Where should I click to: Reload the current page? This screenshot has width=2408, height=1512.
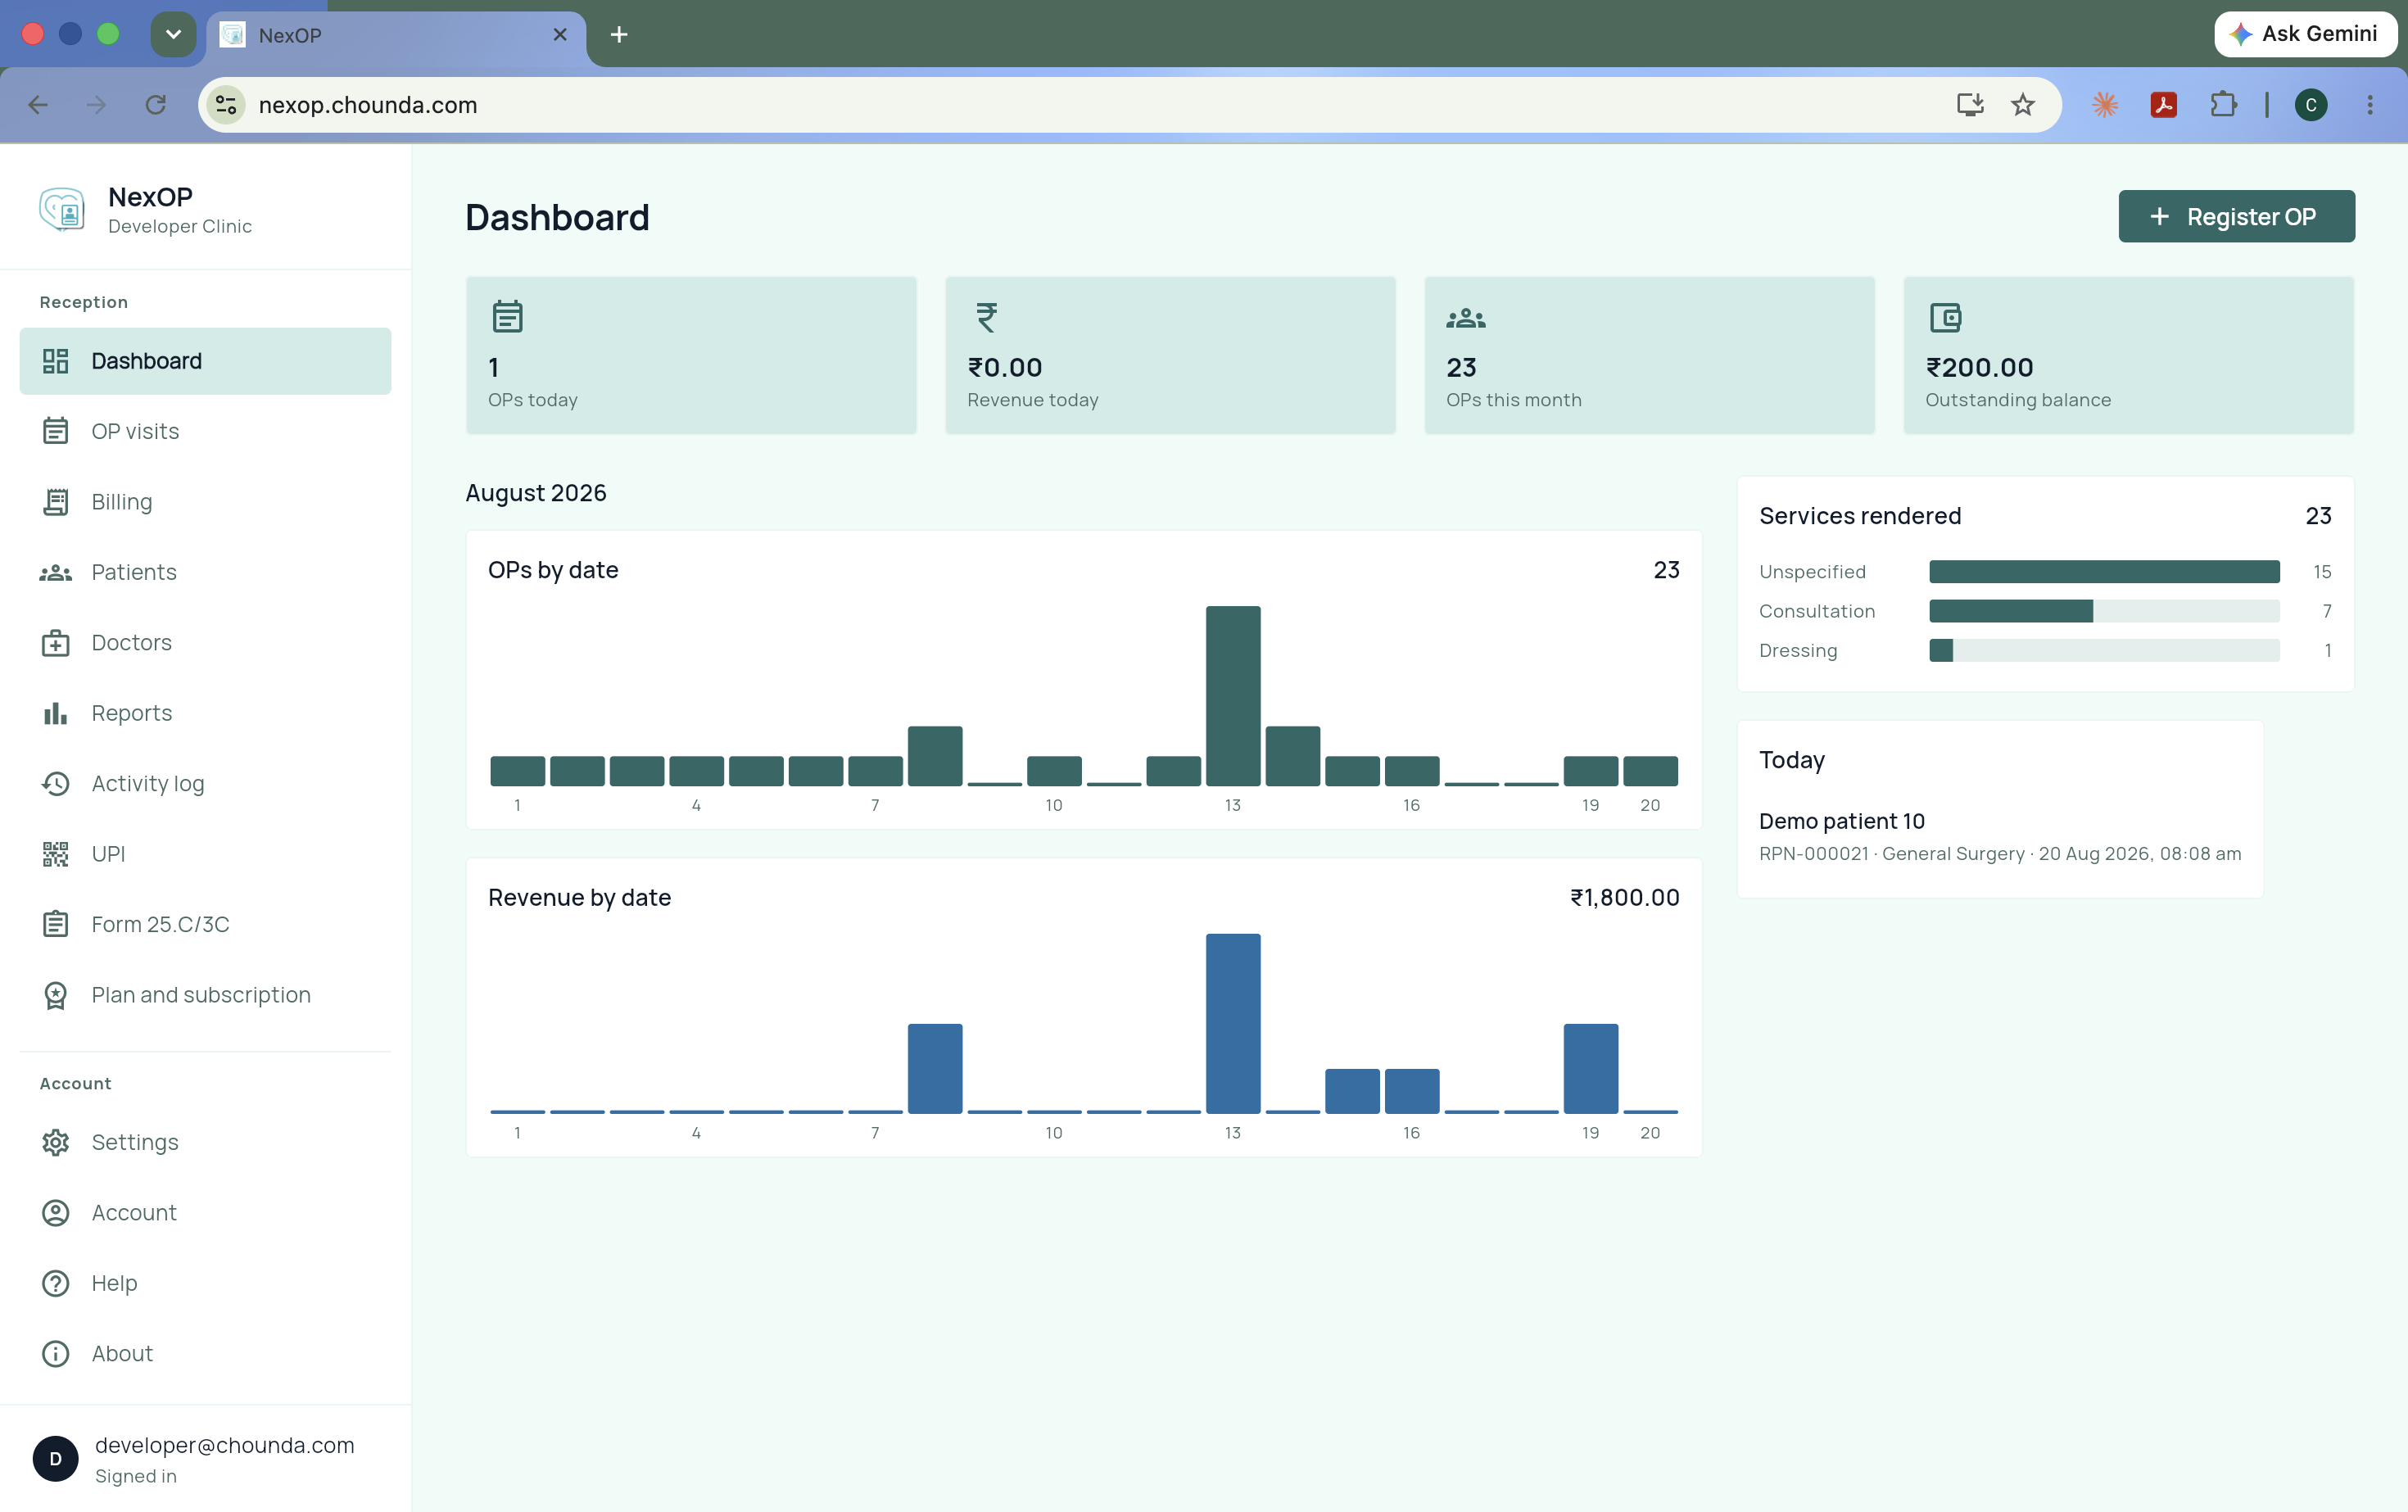155,105
